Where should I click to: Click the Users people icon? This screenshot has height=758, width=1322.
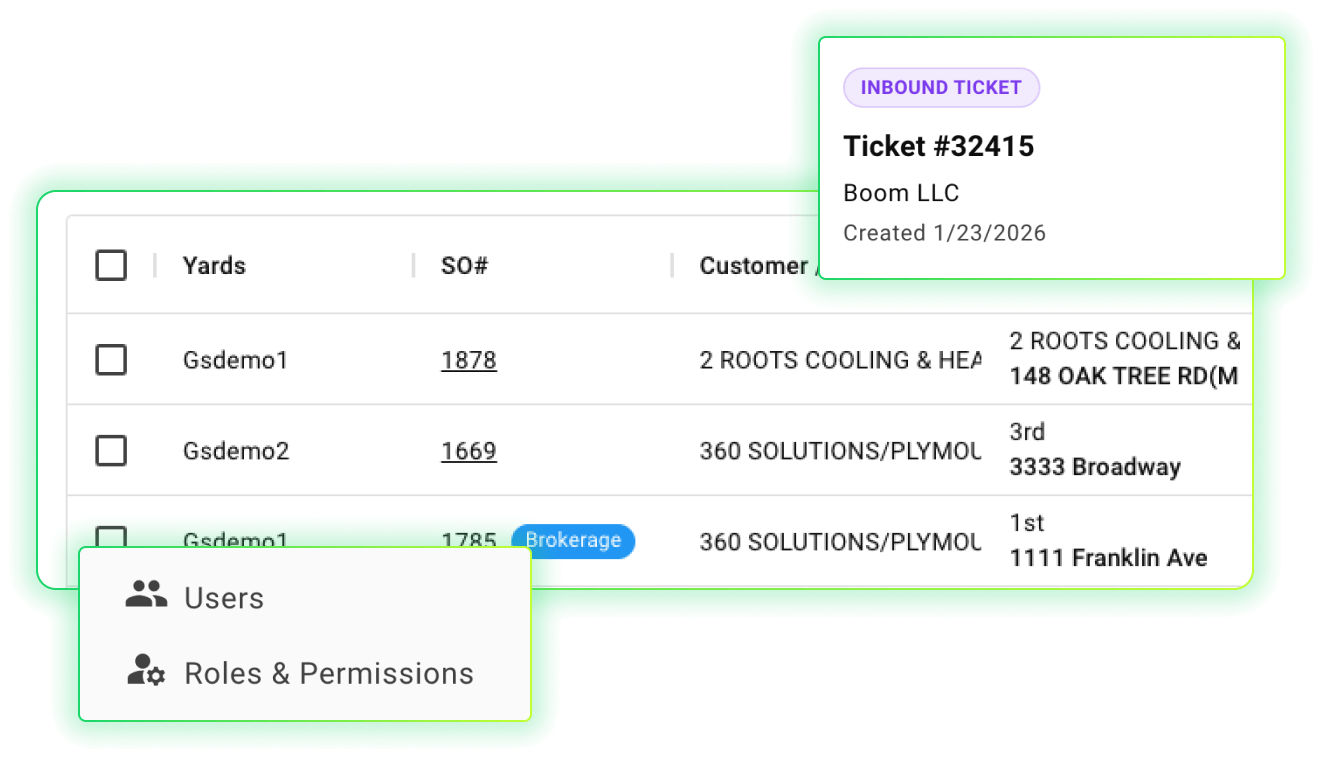coord(146,596)
